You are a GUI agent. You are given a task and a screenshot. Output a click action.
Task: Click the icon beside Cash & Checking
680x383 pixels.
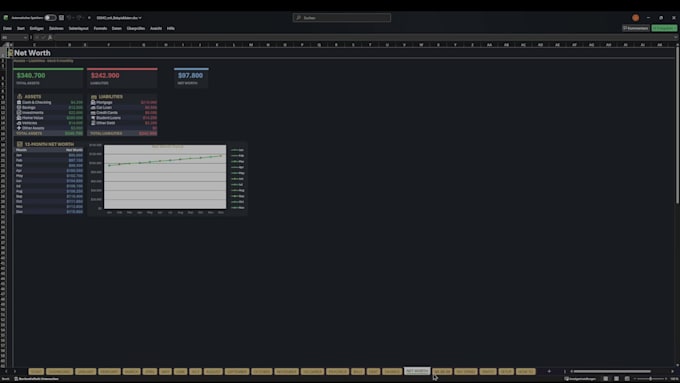point(19,102)
